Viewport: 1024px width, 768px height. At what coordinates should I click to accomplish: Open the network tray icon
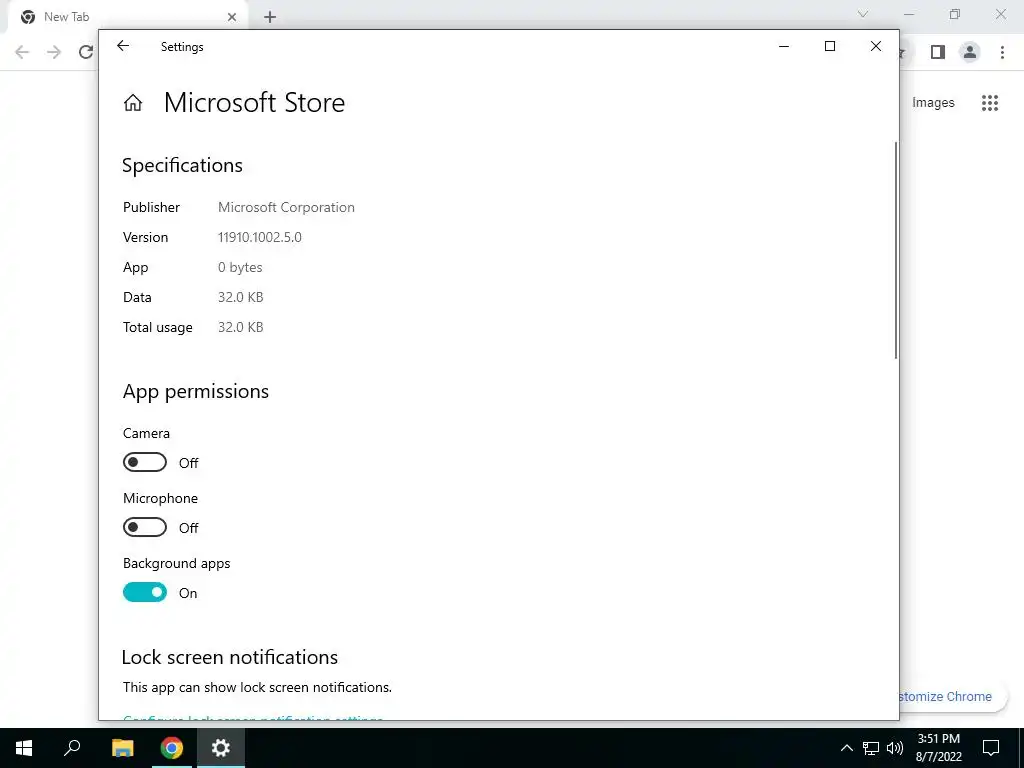(871, 748)
